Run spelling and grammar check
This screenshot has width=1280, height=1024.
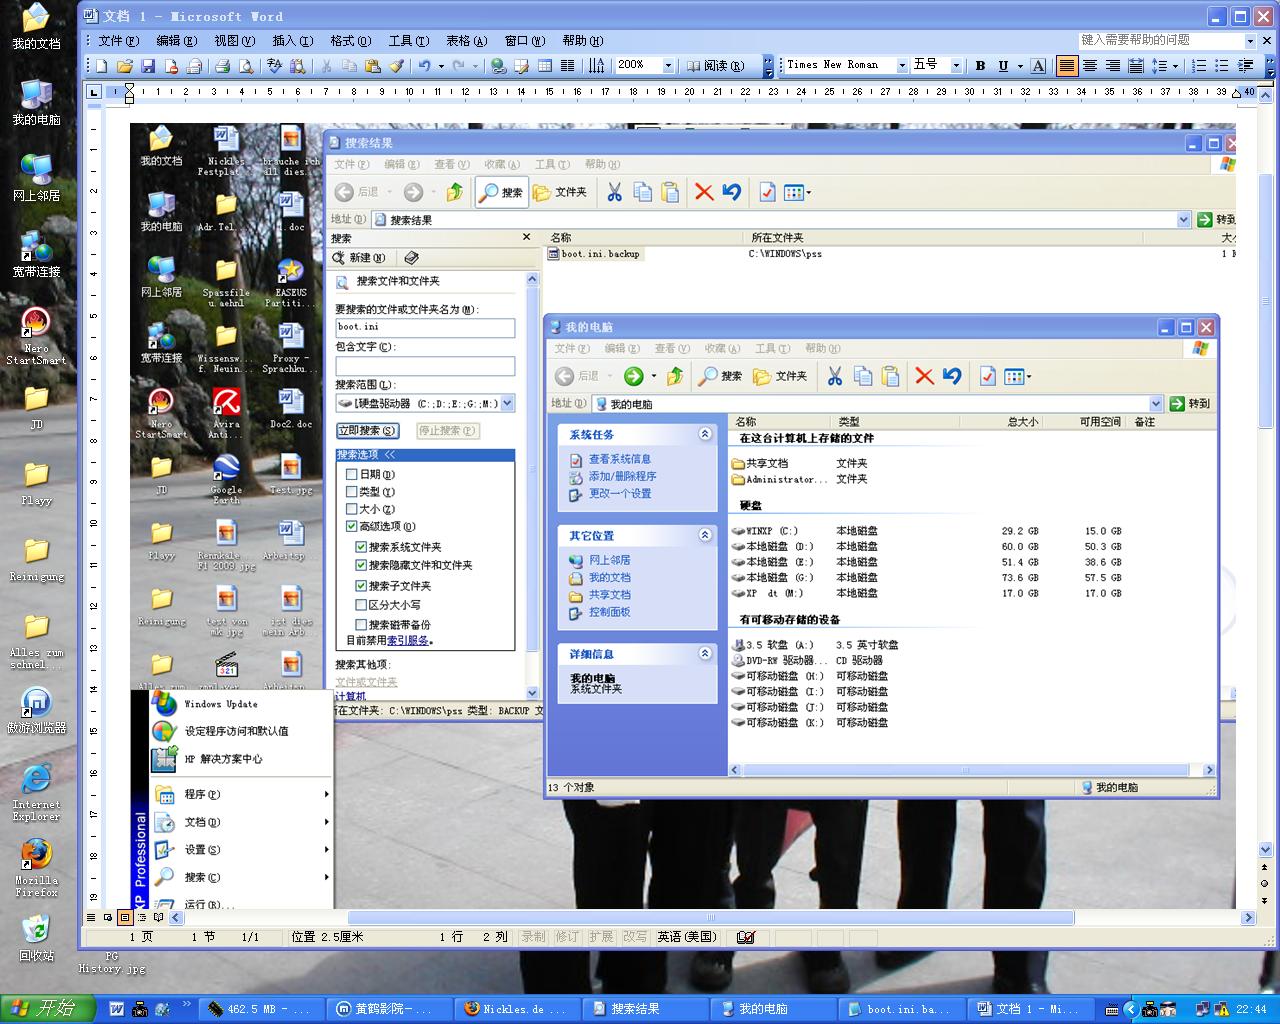pos(275,66)
